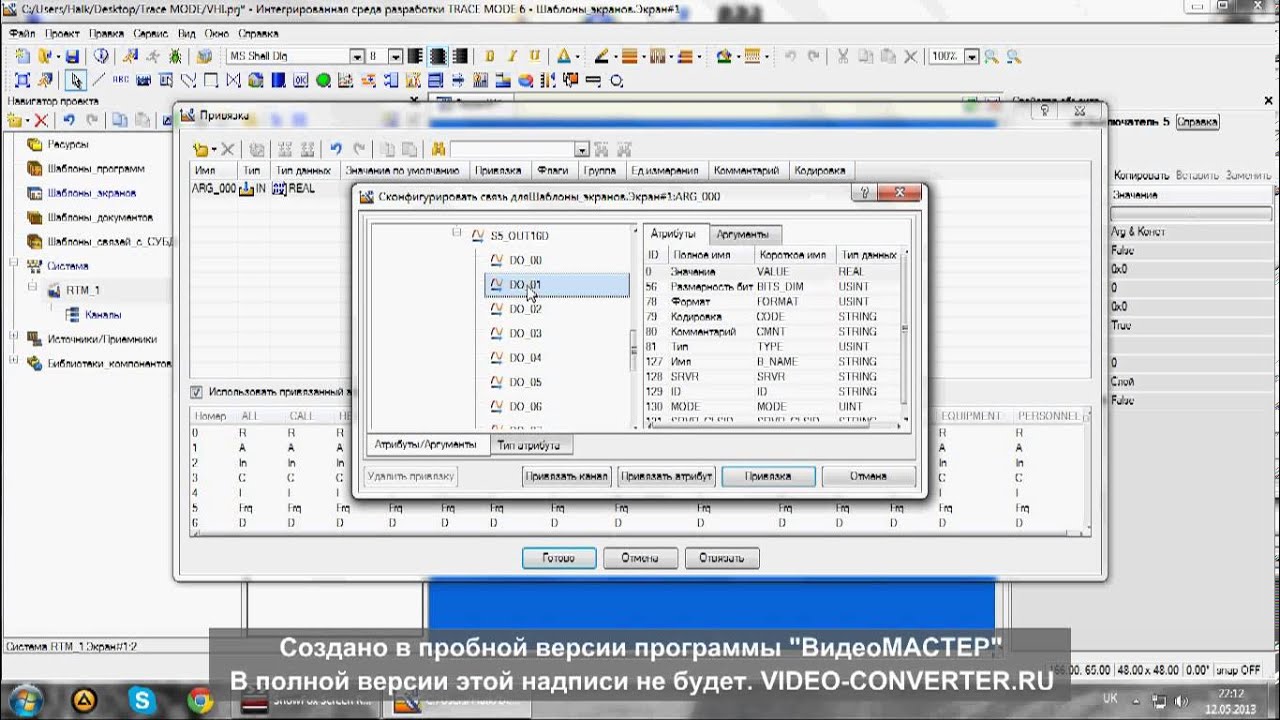This screenshot has height=720, width=1280.
Task: Click the Привязать канал button
Action: [566, 476]
